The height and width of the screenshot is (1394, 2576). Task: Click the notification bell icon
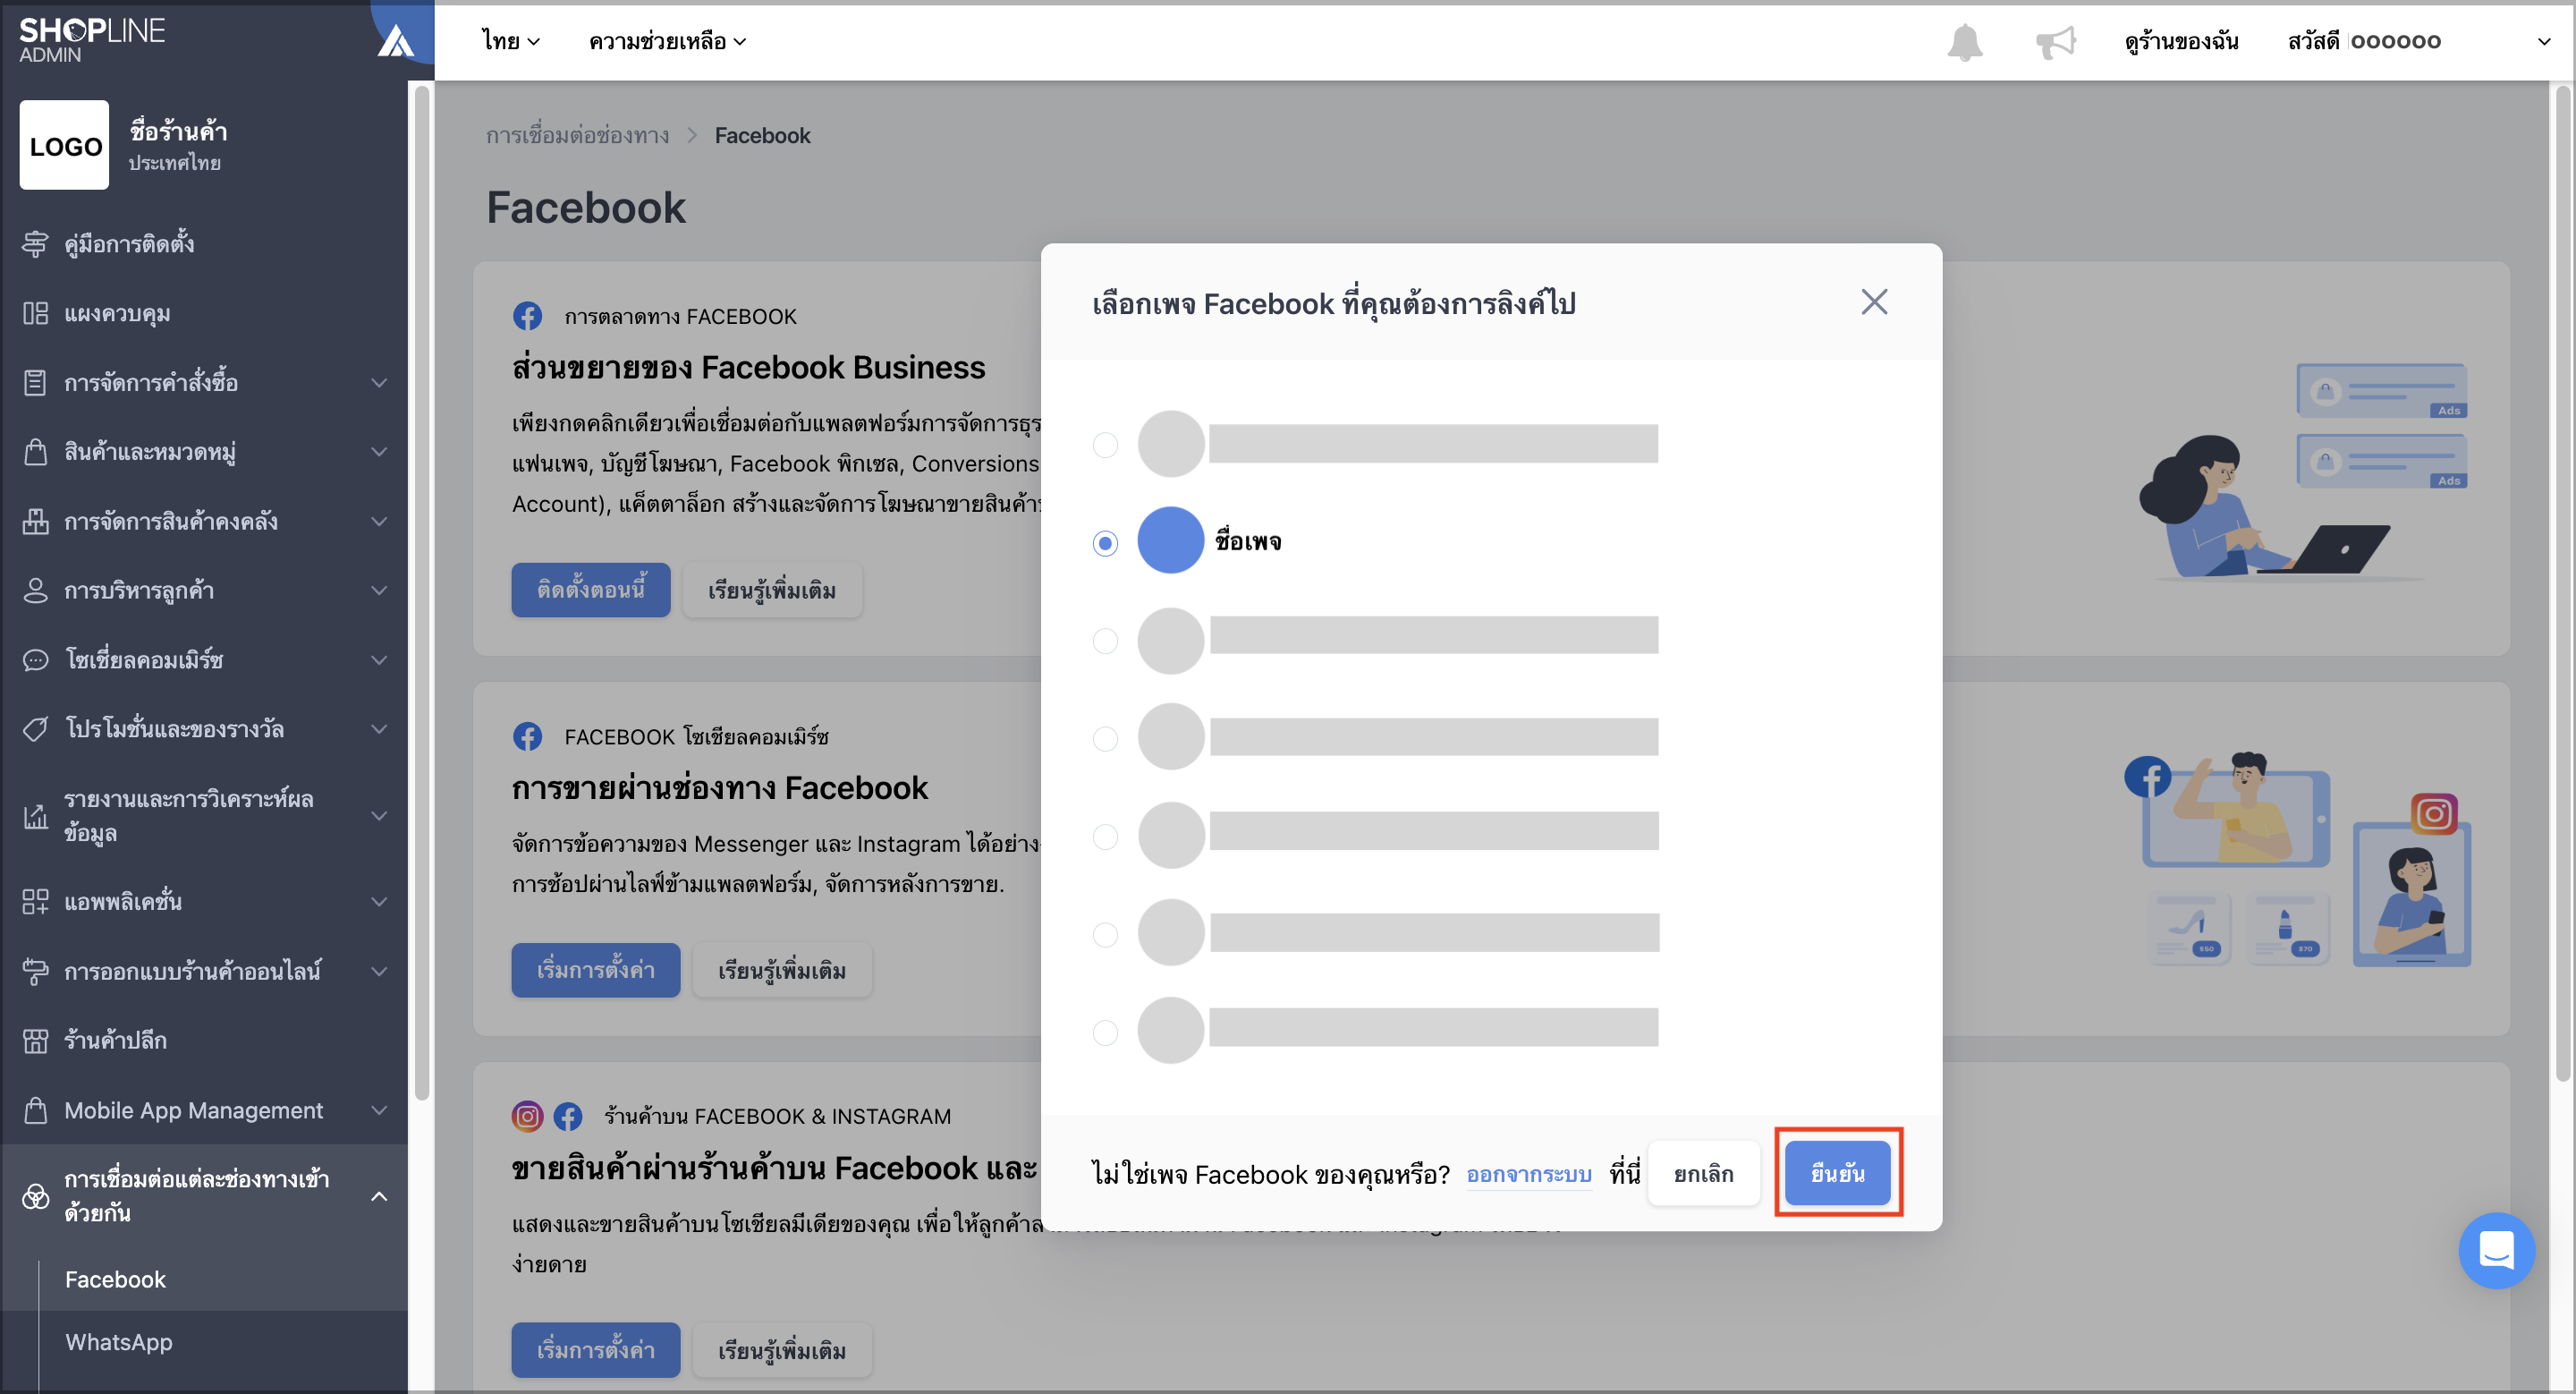1964,42
